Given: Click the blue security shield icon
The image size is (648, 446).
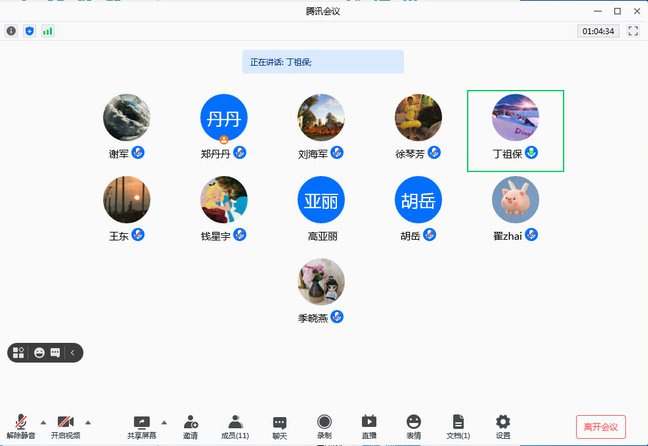Looking at the screenshot, I should point(29,31).
